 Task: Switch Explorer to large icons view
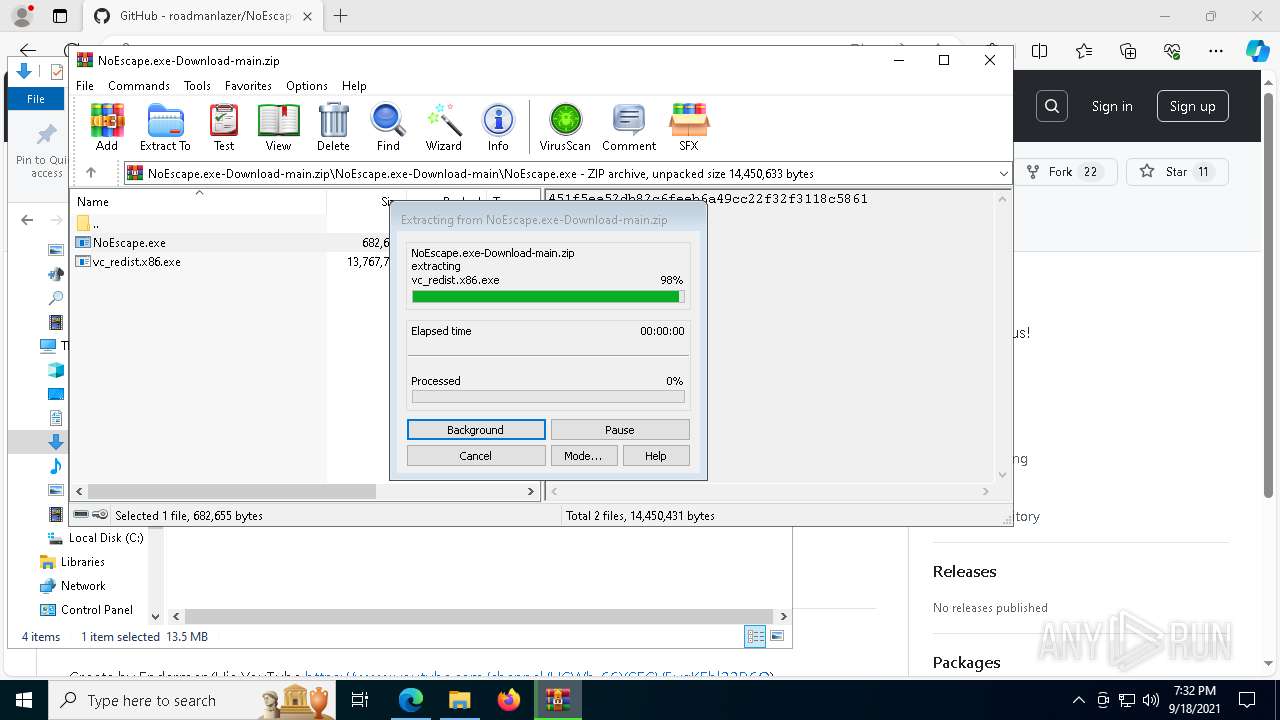777,636
